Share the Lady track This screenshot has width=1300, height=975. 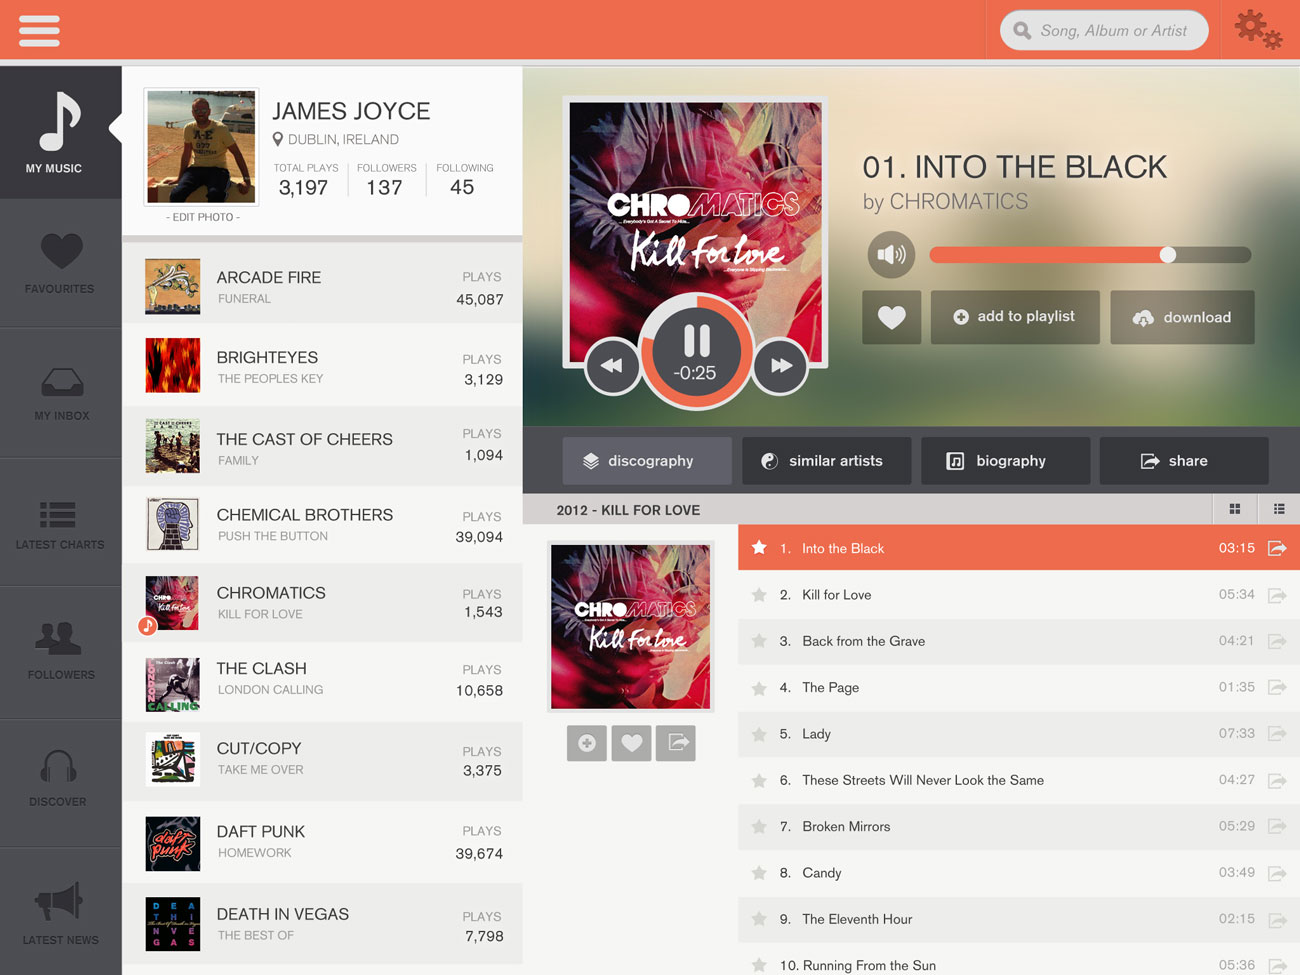(1277, 734)
